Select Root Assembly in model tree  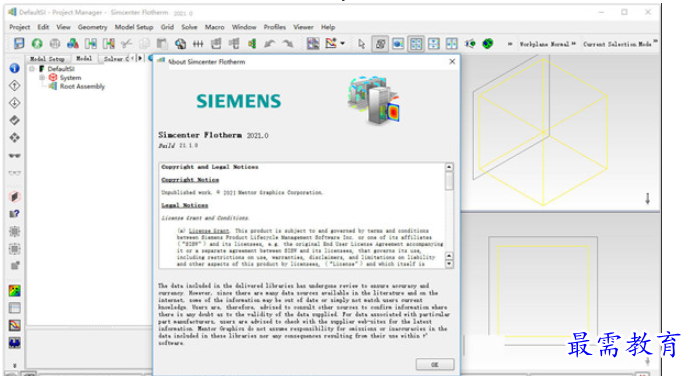click(x=82, y=87)
